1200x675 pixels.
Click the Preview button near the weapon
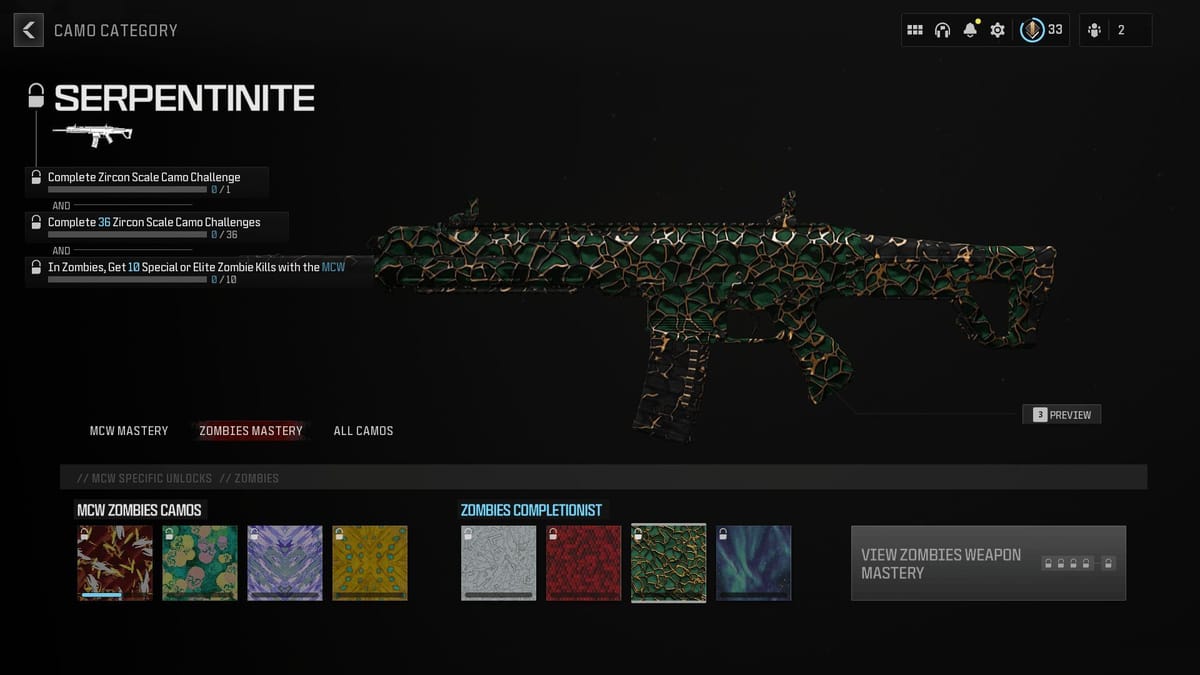[1062, 414]
